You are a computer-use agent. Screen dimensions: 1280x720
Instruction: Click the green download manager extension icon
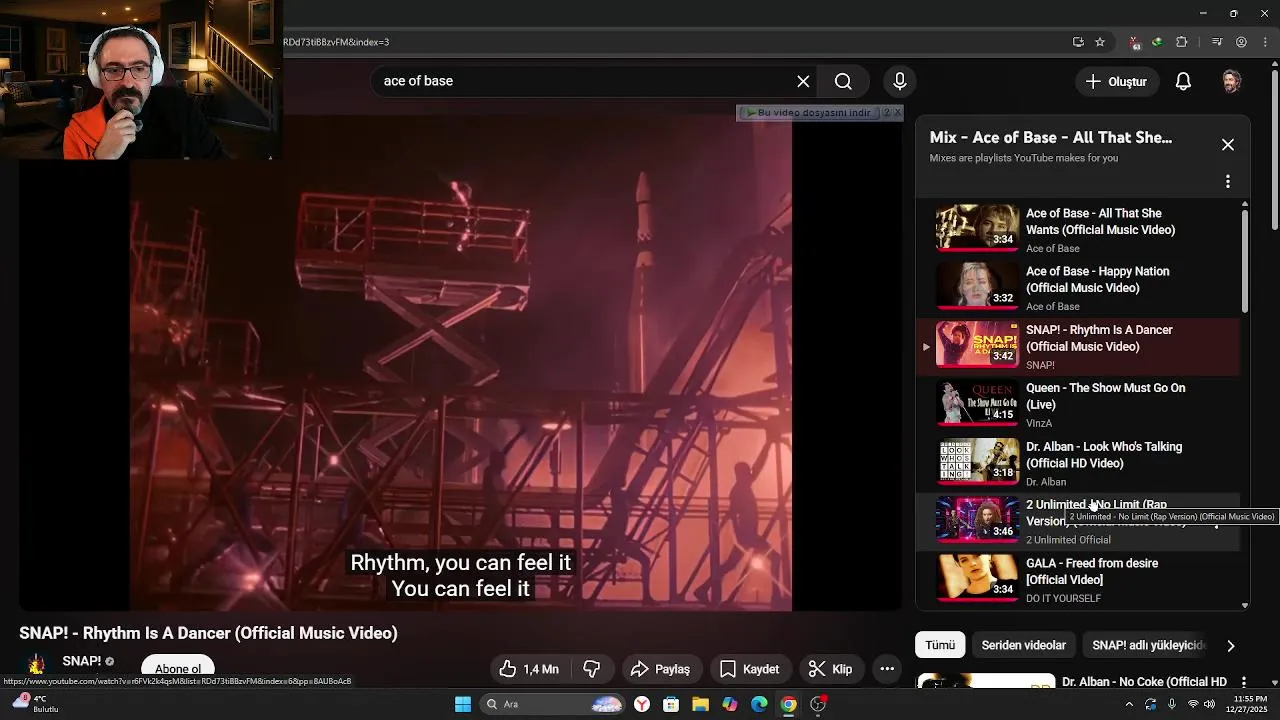1157,42
